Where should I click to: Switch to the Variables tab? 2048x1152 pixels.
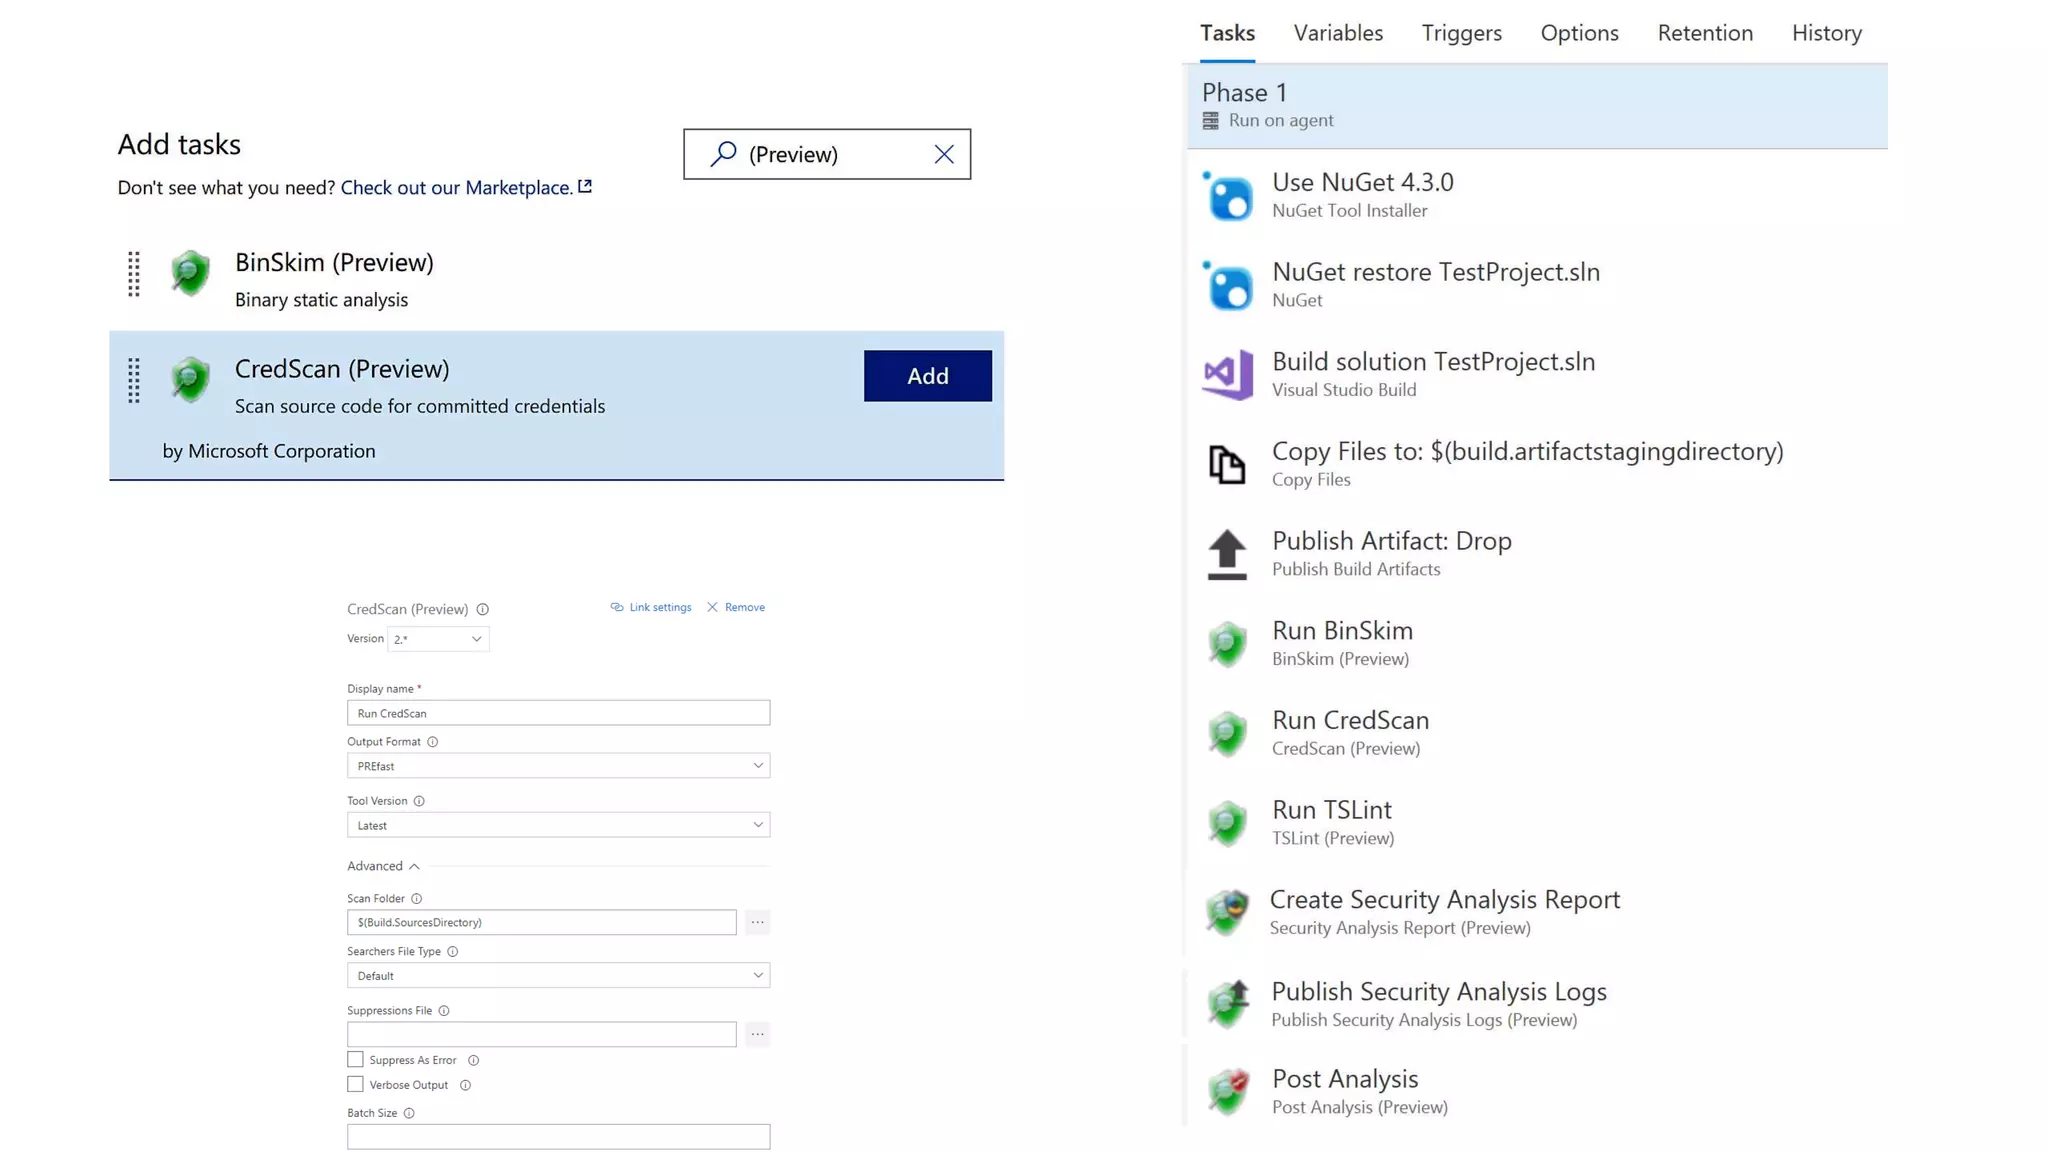click(1338, 33)
